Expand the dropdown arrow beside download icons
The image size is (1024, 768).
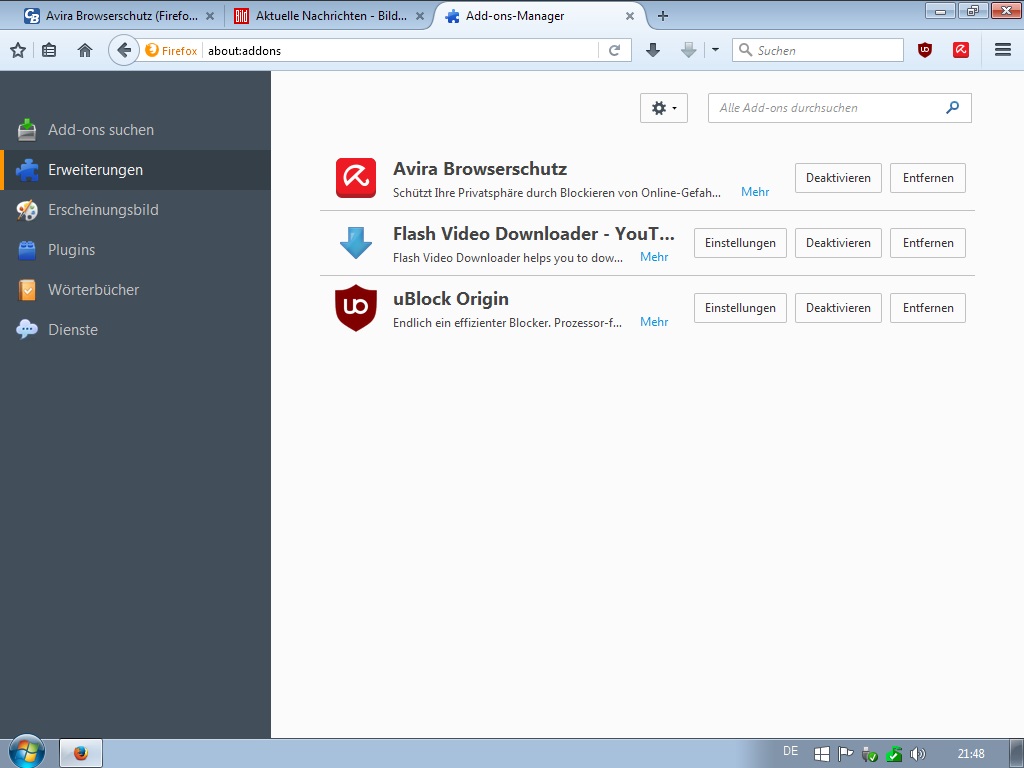click(715, 50)
